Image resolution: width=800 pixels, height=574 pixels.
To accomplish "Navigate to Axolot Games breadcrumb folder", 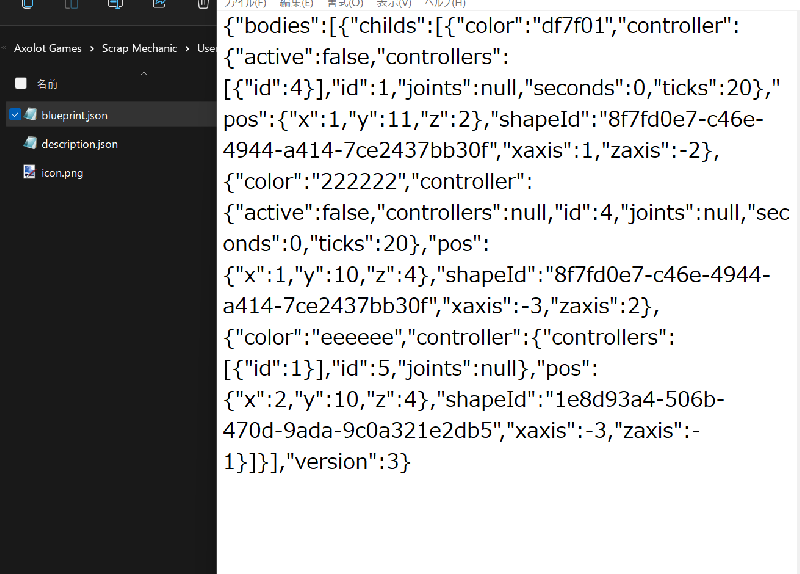I will [x=49, y=48].
